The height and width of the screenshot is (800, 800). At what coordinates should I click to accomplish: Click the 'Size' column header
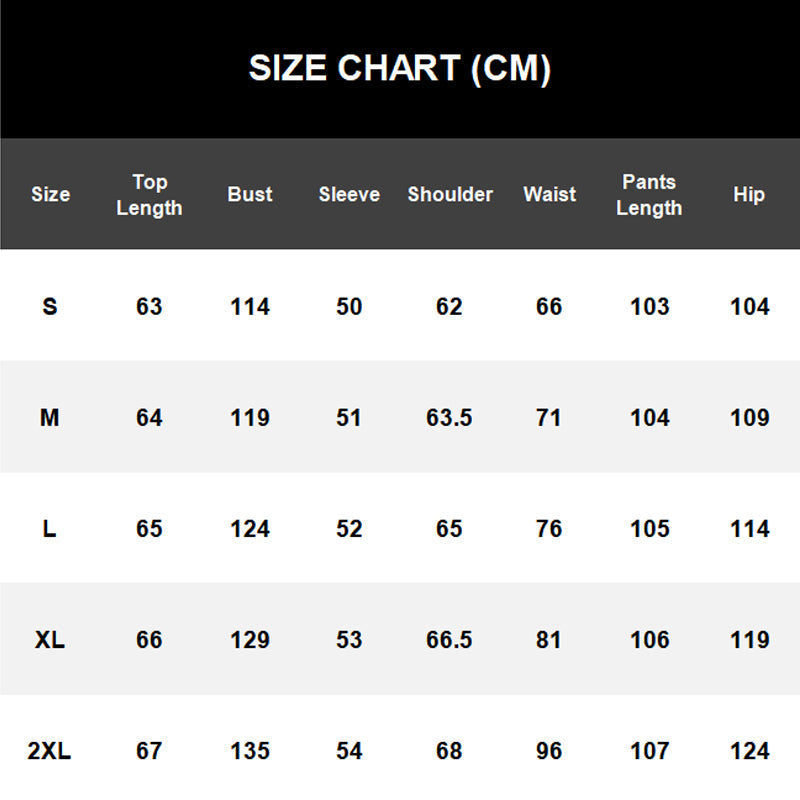(x=50, y=194)
